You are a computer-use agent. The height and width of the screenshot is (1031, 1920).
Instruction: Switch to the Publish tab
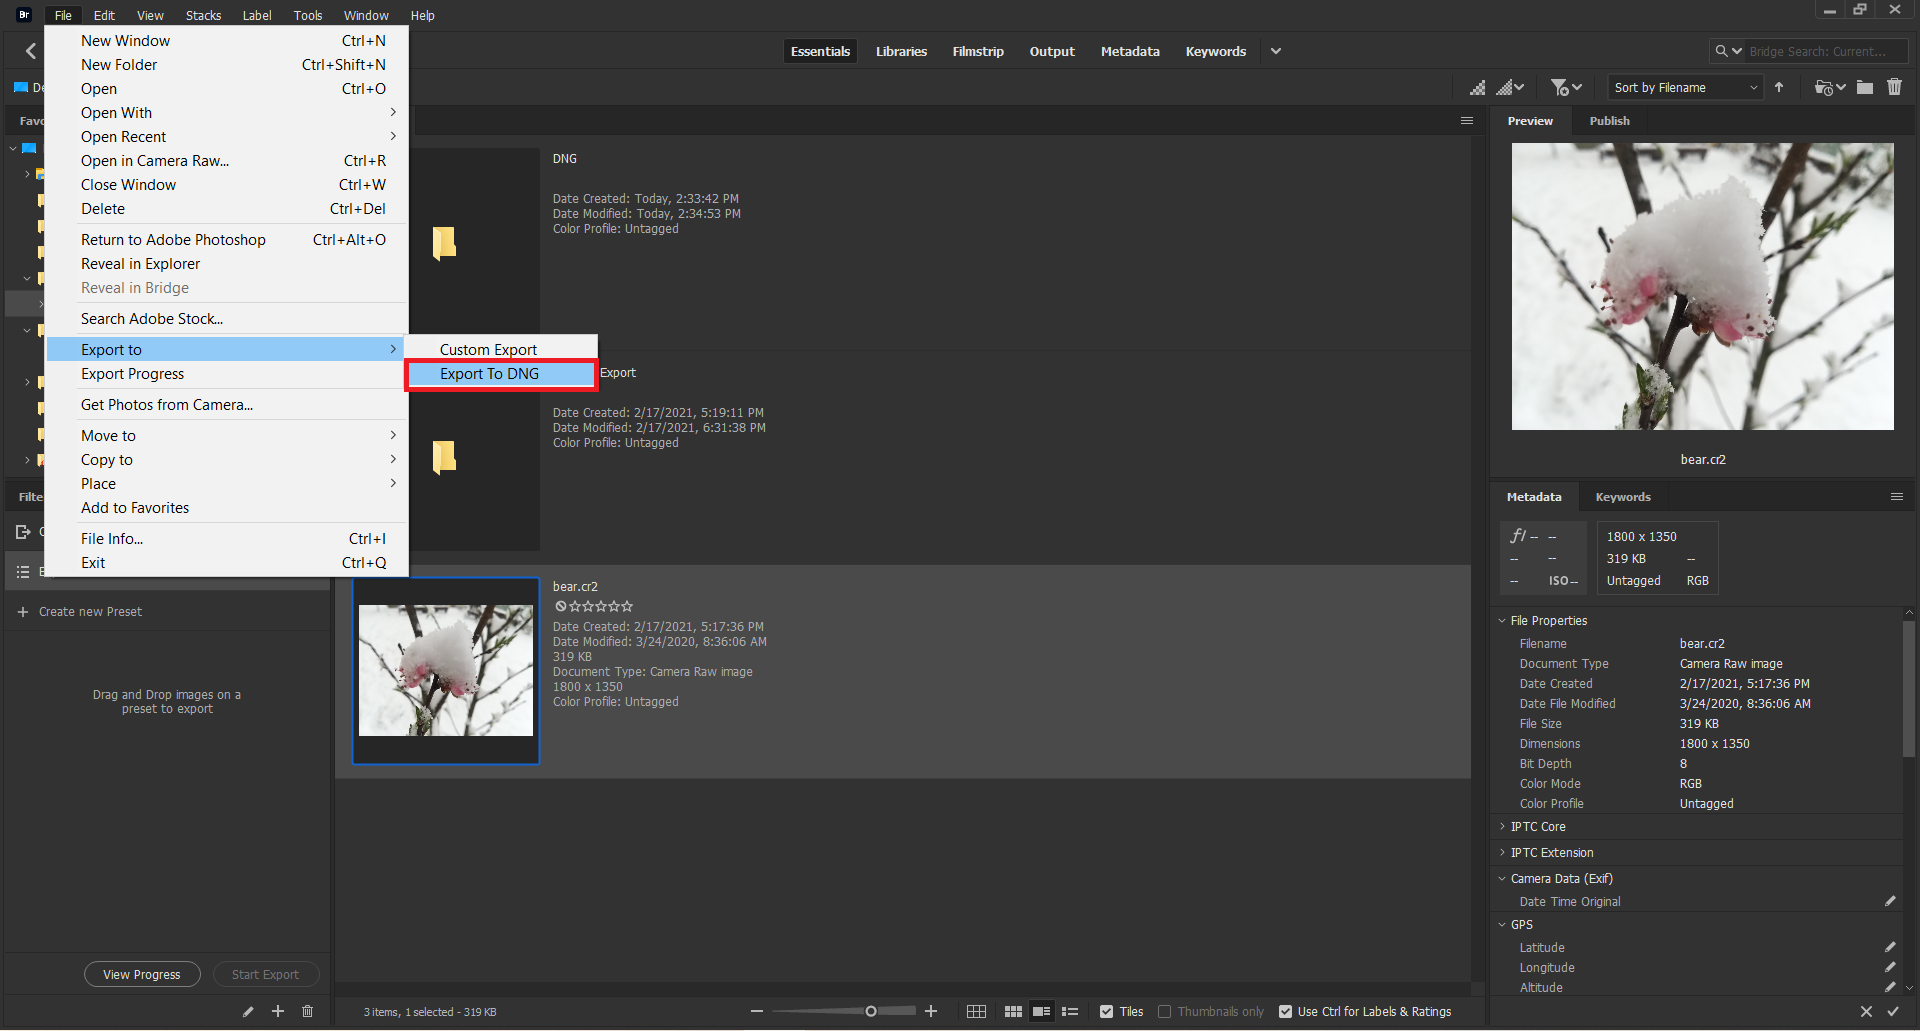[x=1609, y=121]
